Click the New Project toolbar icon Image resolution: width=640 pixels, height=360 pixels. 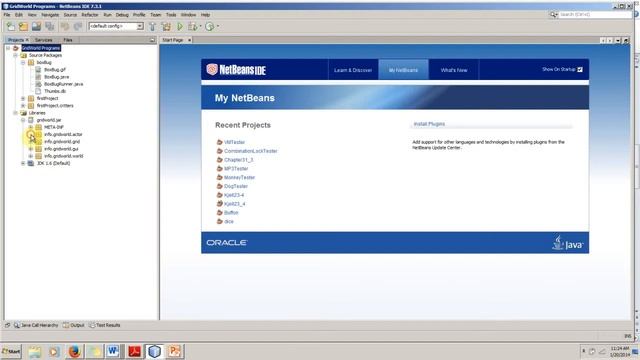[24, 27]
